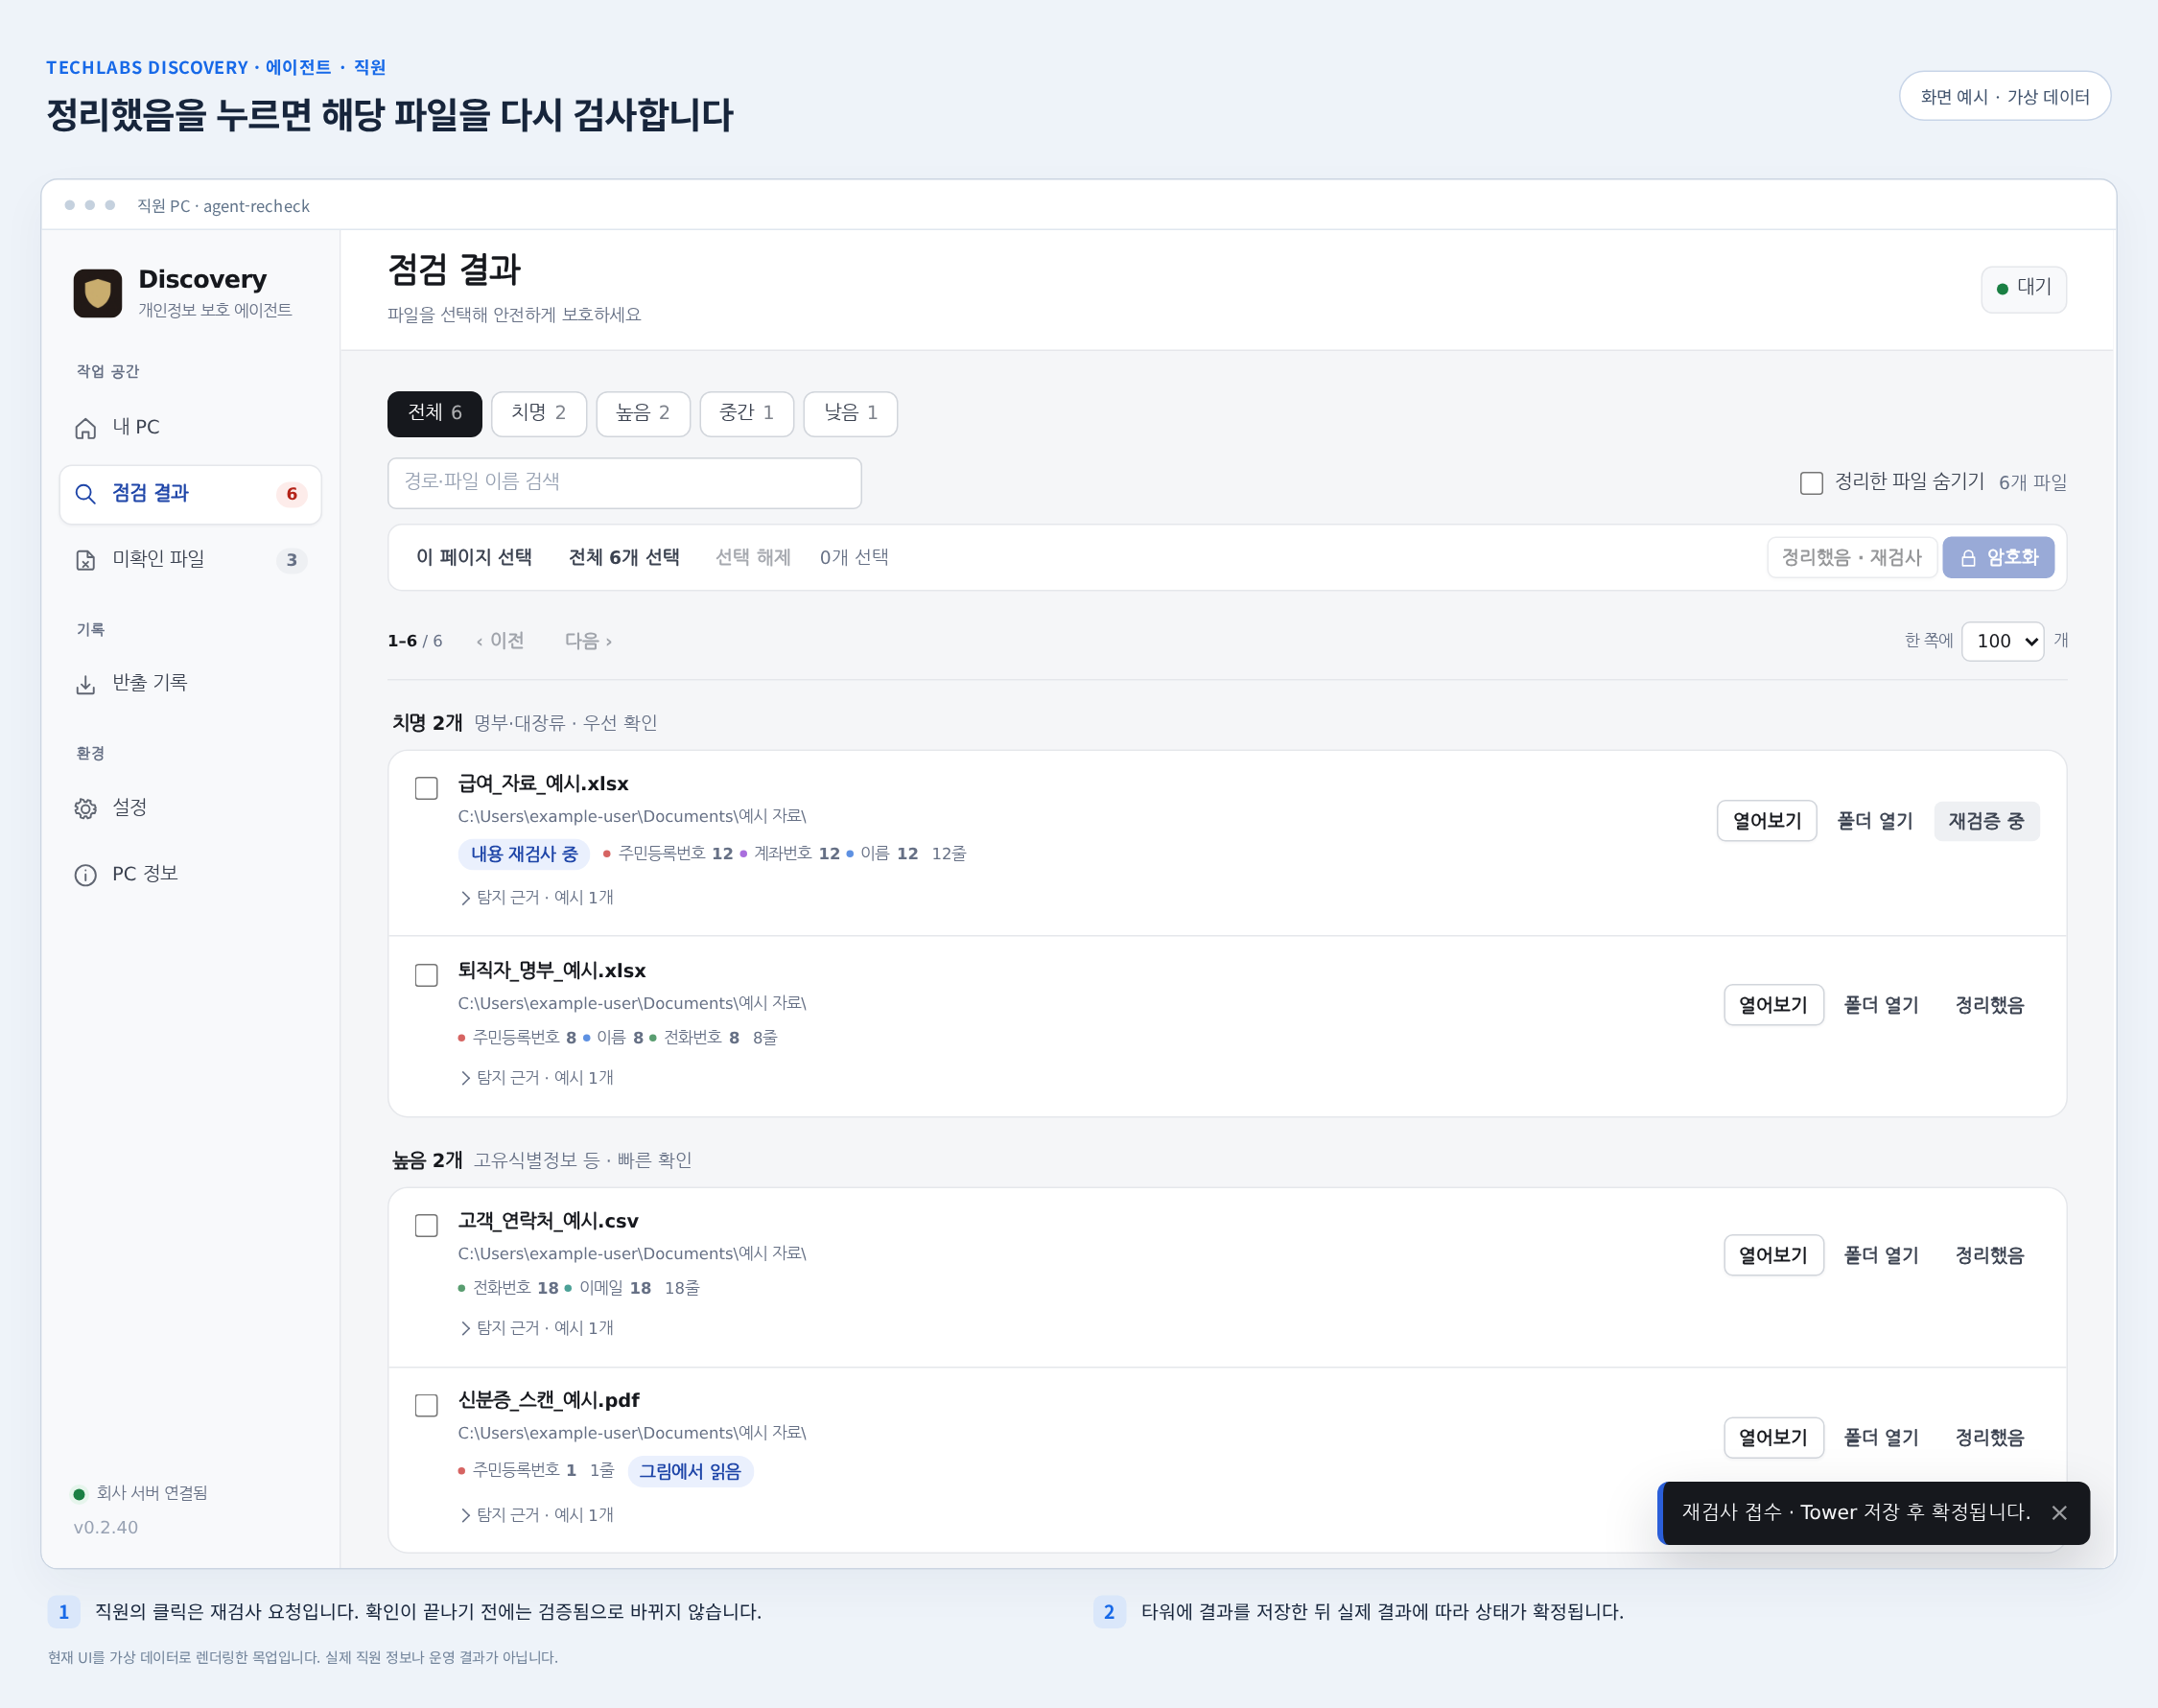Screen dimensions: 2158x1708
Task: Click the download icon beside 반출 기록
Action: click(x=86, y=684)
